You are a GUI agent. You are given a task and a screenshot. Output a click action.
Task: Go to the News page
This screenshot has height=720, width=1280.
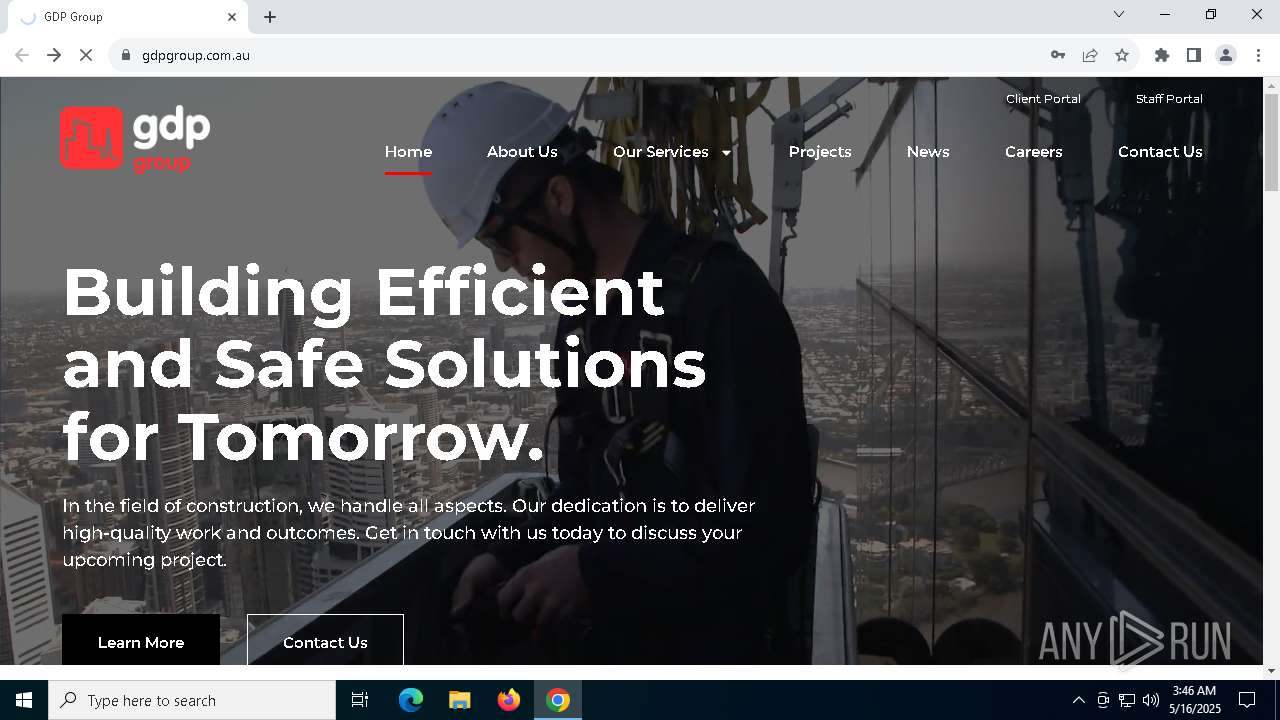coord(928,152)
